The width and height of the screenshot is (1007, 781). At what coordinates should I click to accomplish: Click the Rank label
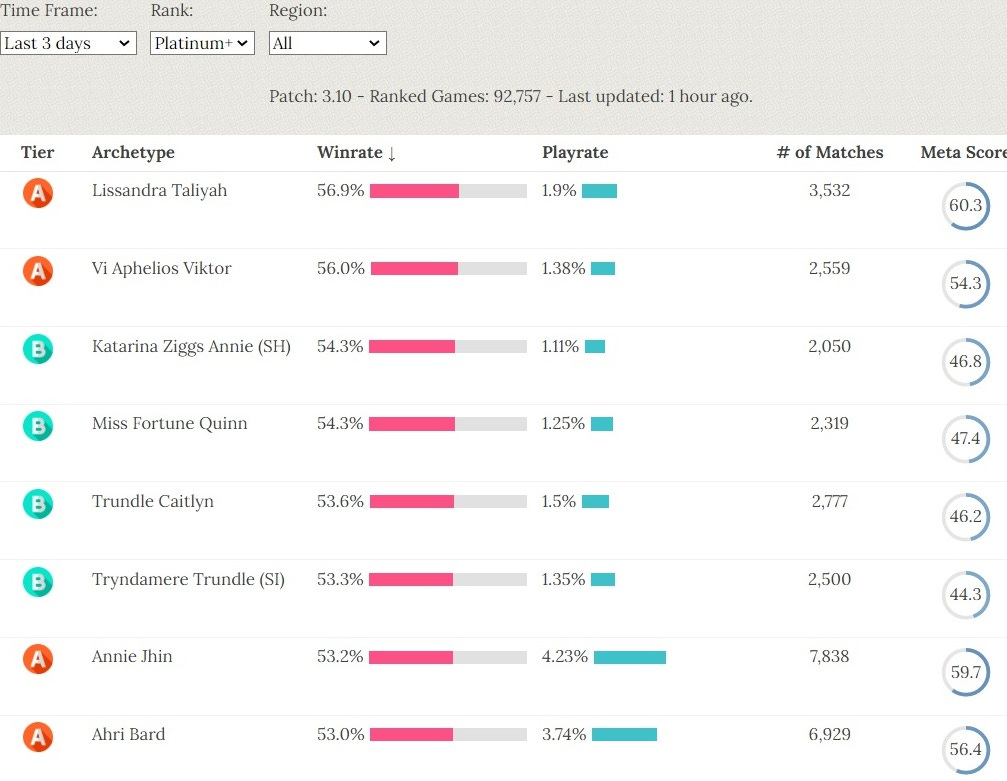pyautogui.click(x=171, y=10)
